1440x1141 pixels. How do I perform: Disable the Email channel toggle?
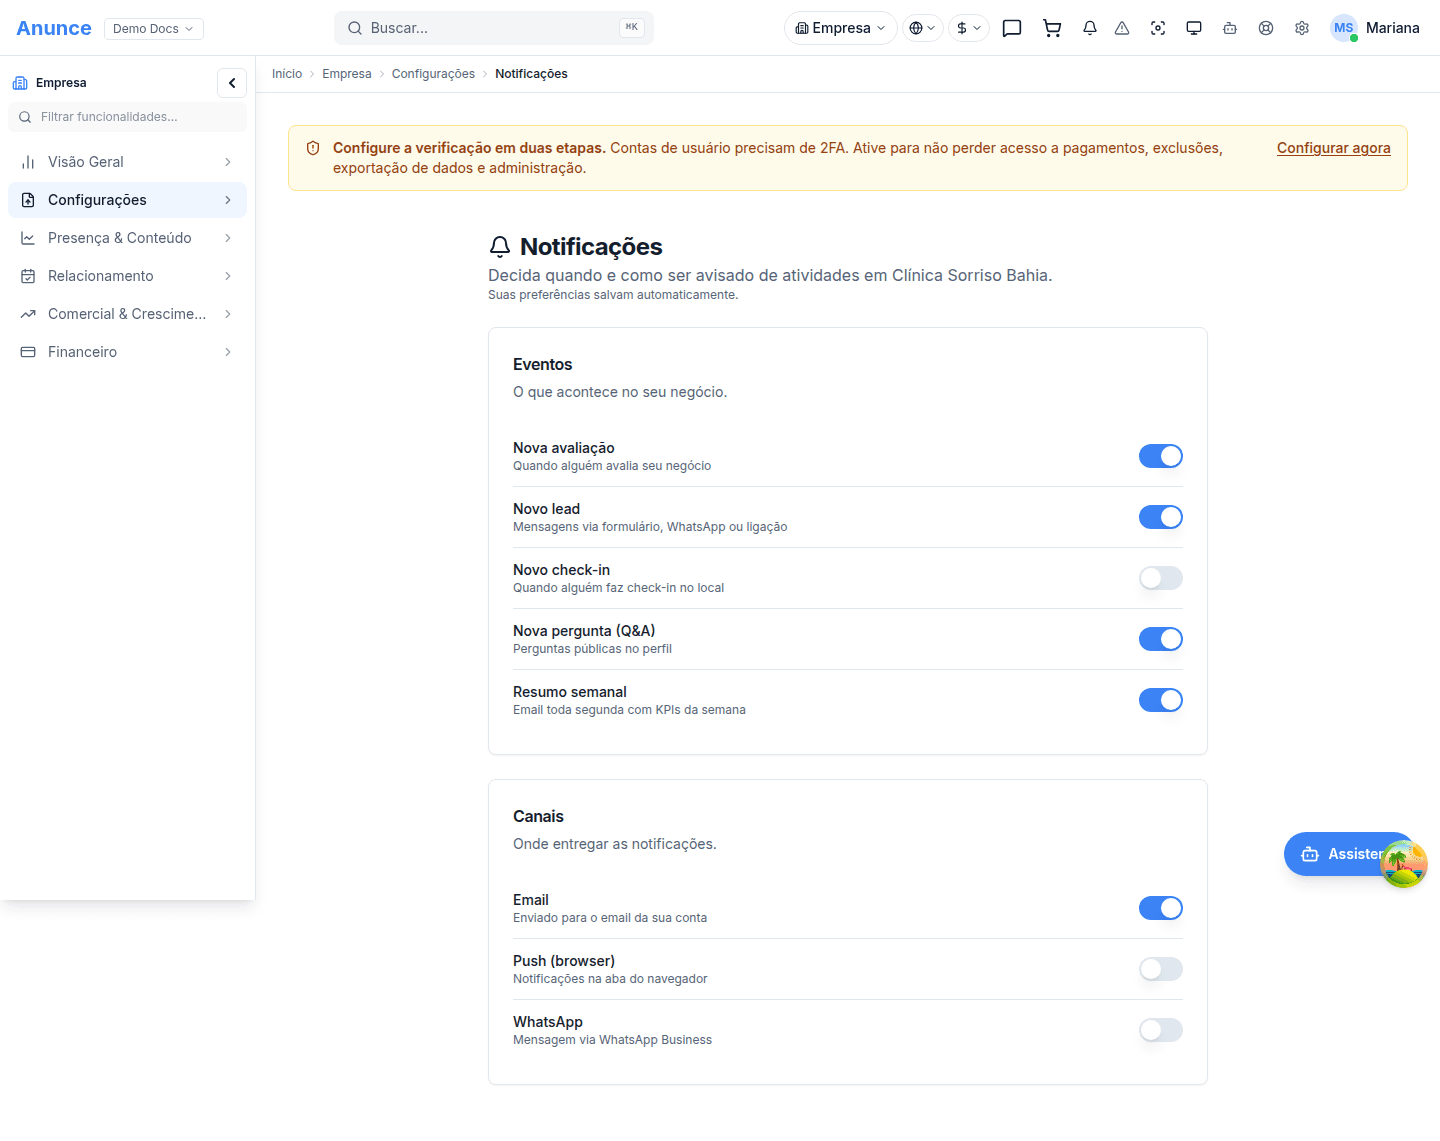click(x=1161, y=908)
